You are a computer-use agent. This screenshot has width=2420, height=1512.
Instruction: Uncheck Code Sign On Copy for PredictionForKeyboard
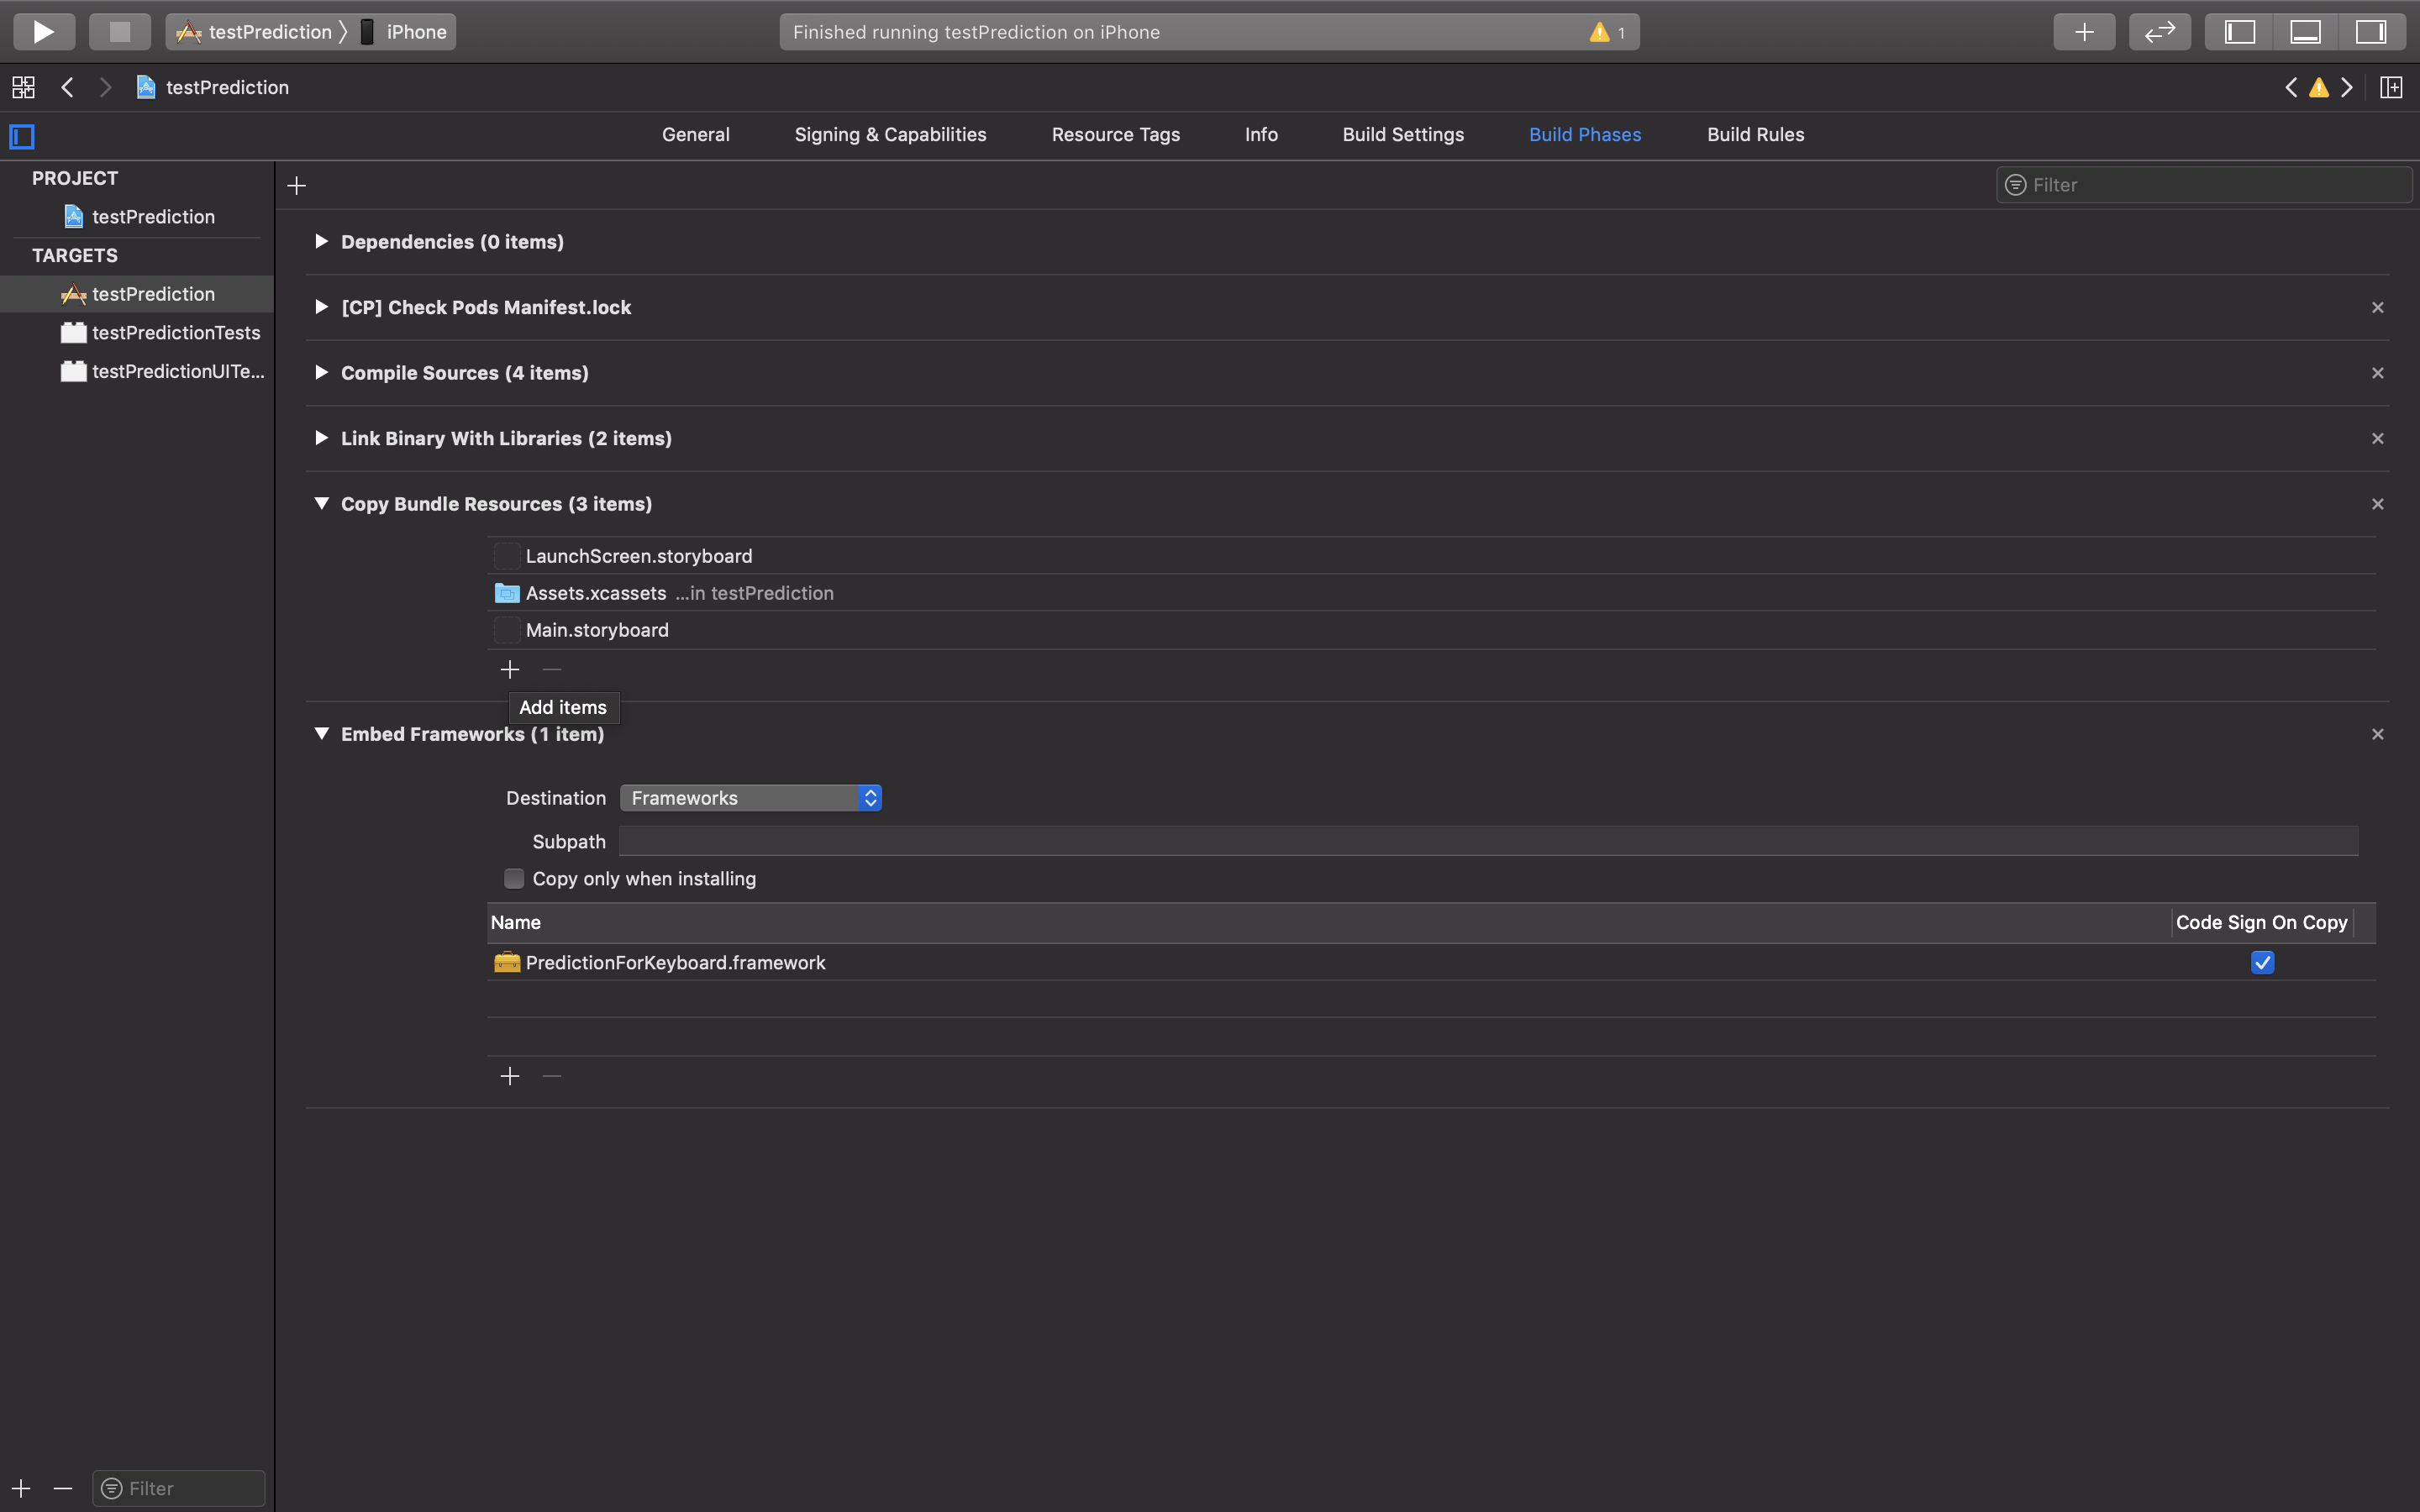(2262, 962)
